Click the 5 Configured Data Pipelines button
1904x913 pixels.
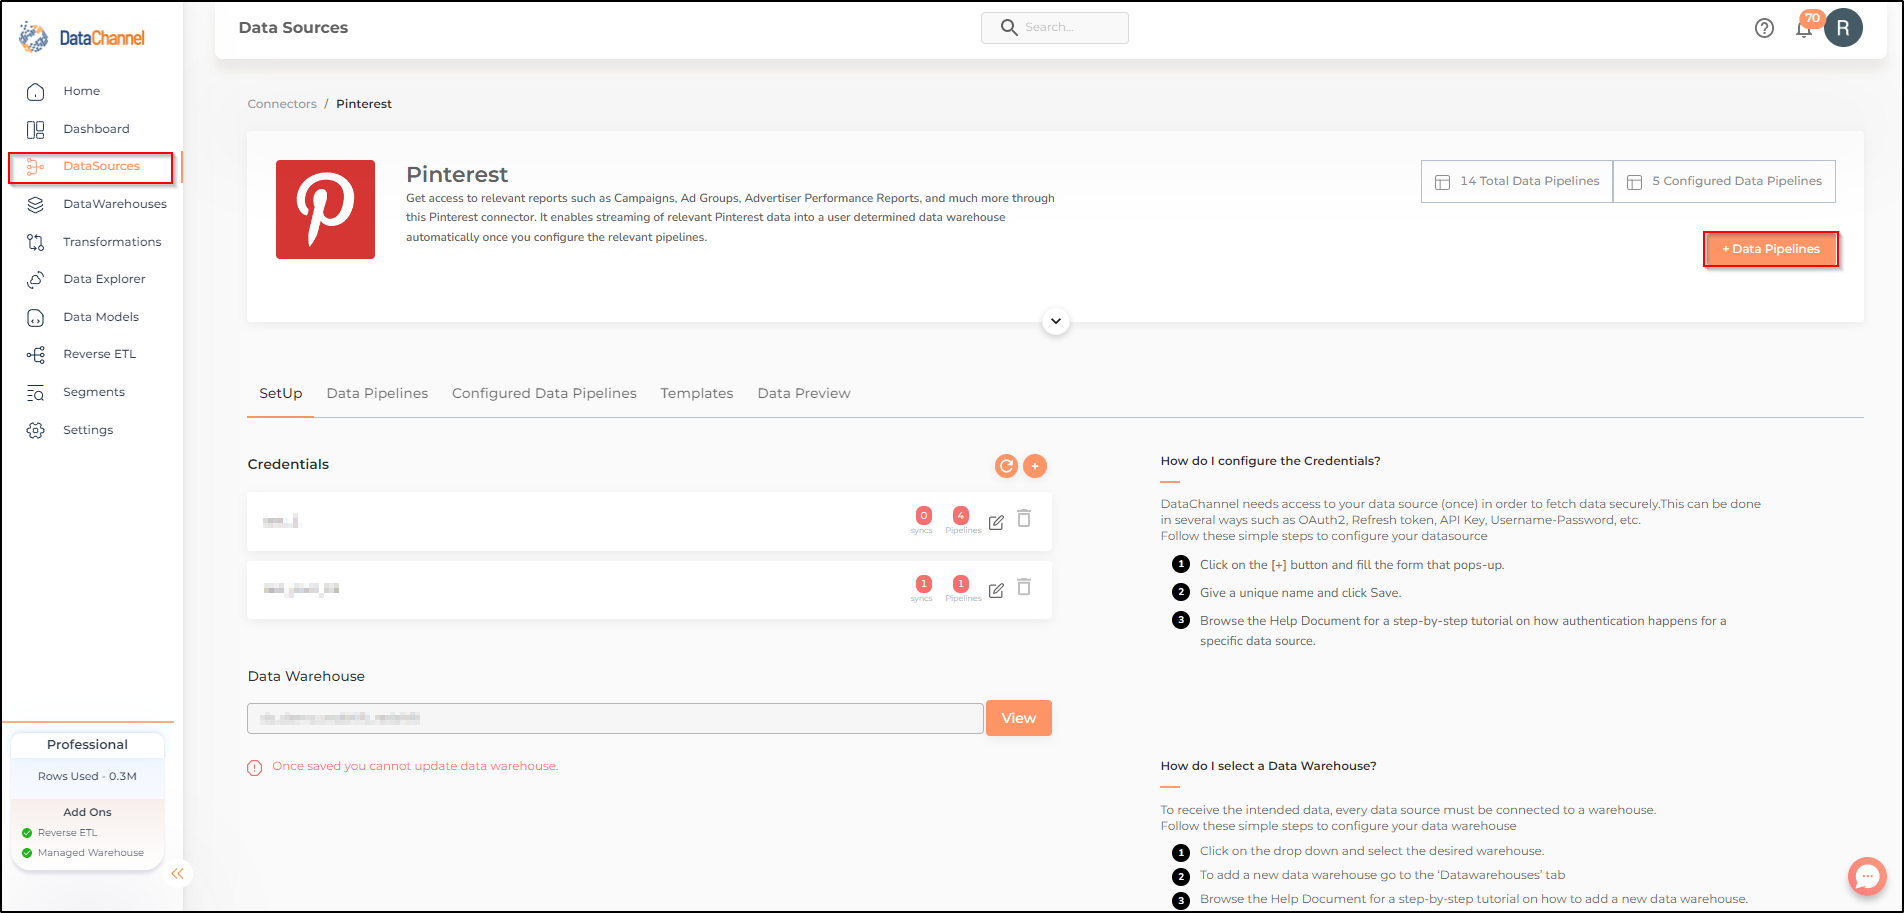1724,181
